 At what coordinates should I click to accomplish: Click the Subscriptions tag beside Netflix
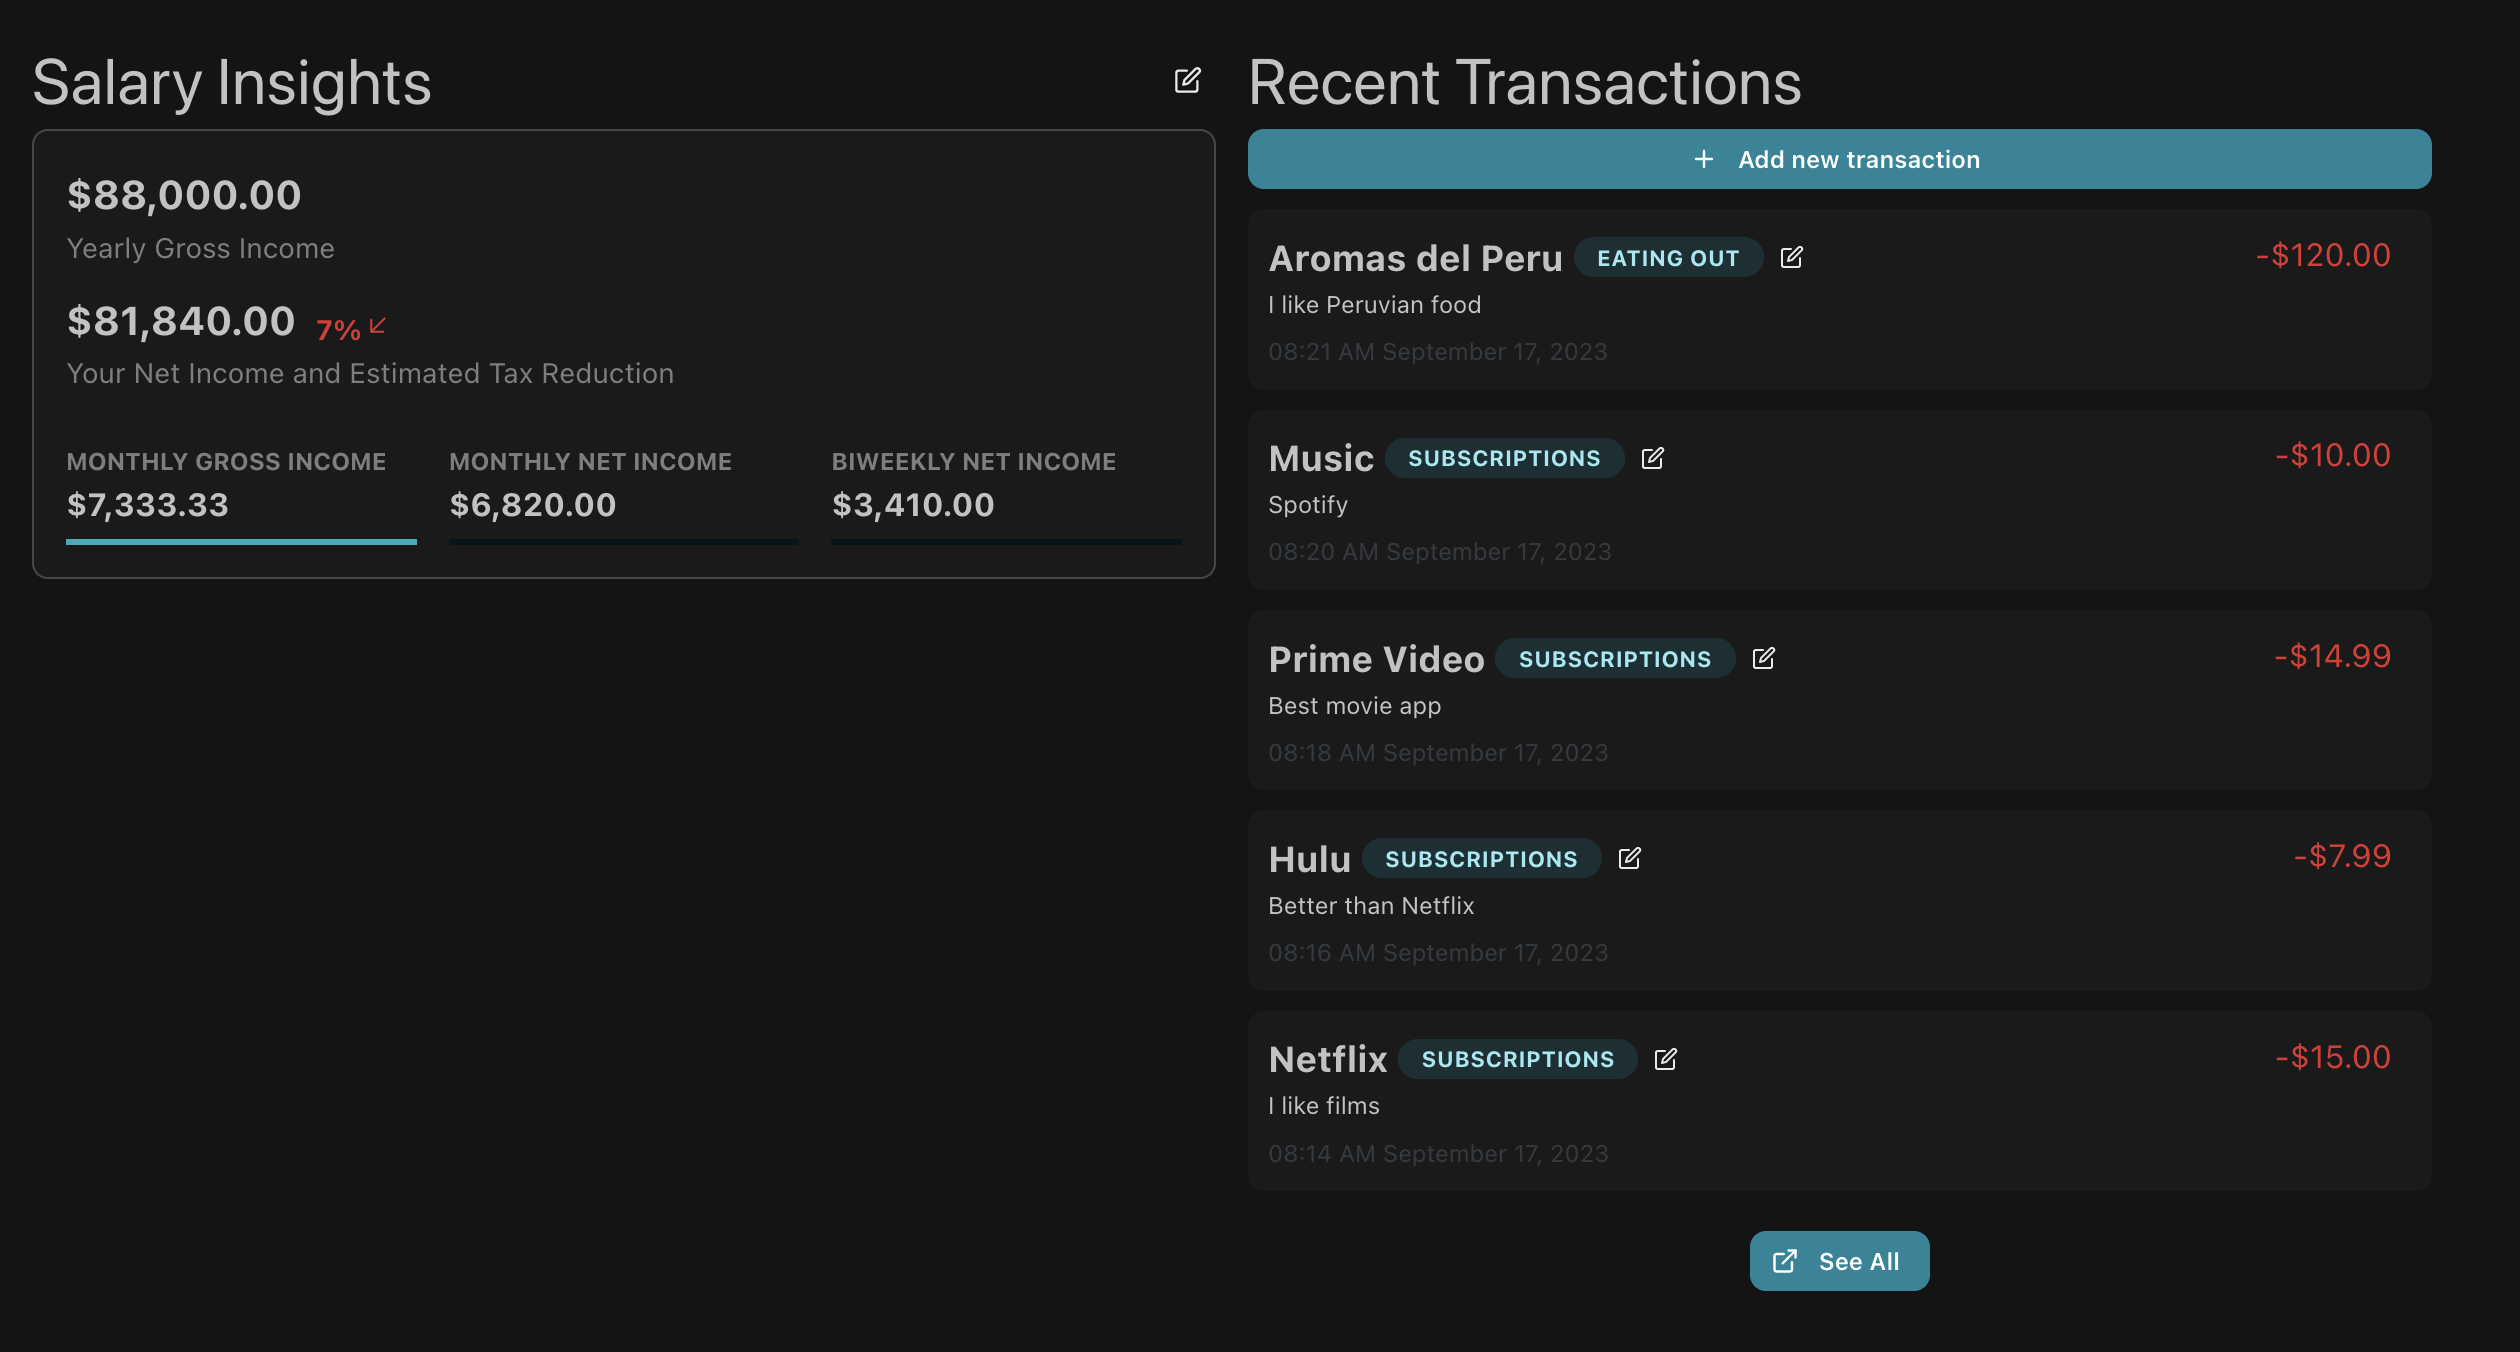(1517, 1059)
